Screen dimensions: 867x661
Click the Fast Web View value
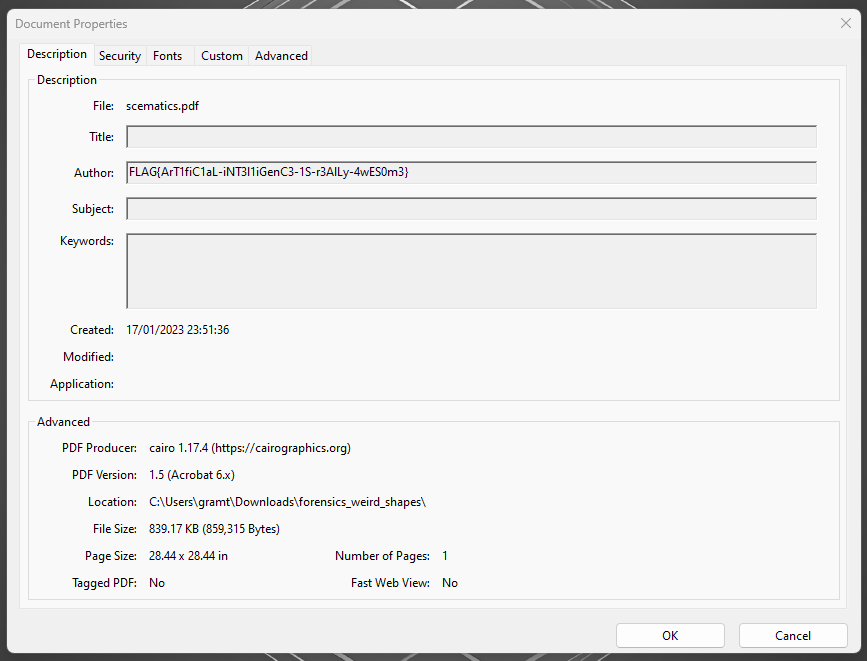pyautogui.click(x=450, y=583)
